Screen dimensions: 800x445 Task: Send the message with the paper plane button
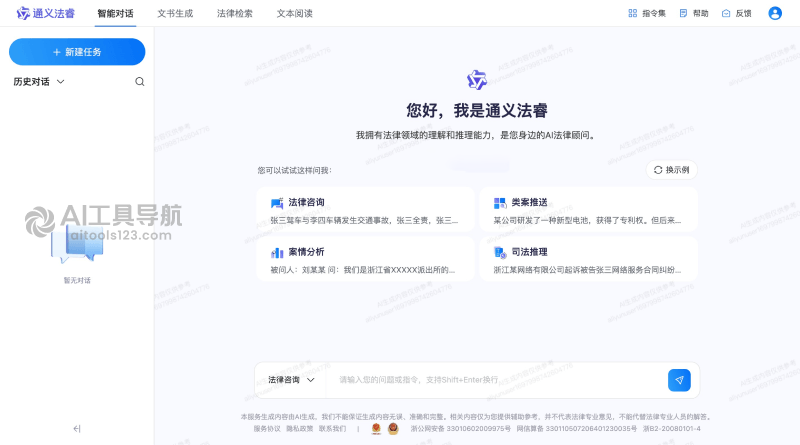point(679,380)
